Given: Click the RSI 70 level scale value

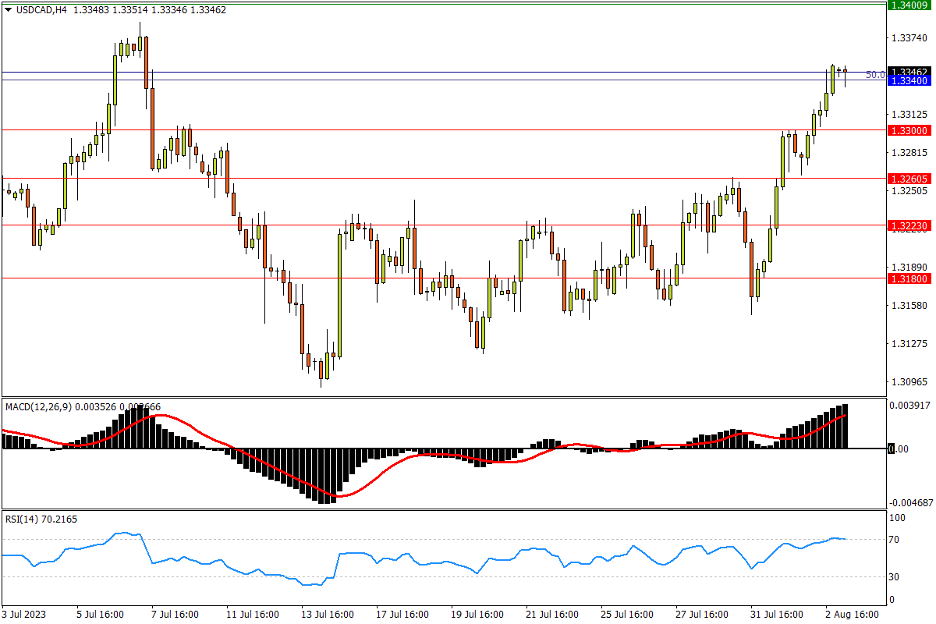Looking at the screenshot, I should click(x=897, y=540).
